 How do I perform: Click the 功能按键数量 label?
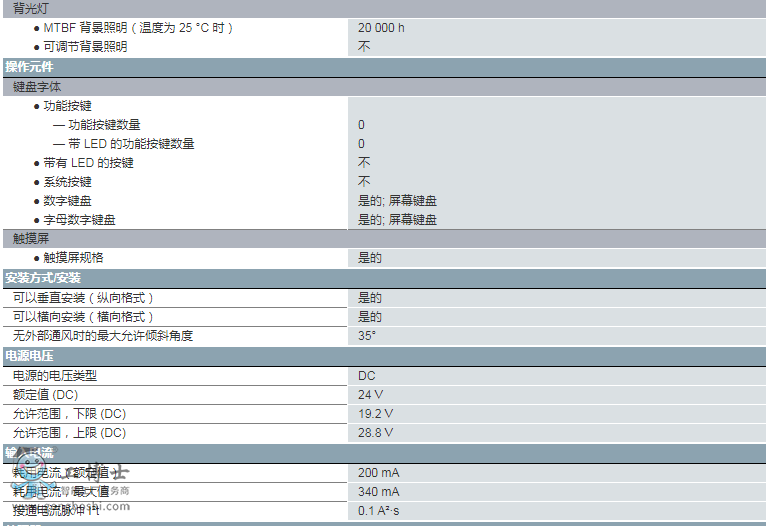(104, 125)
